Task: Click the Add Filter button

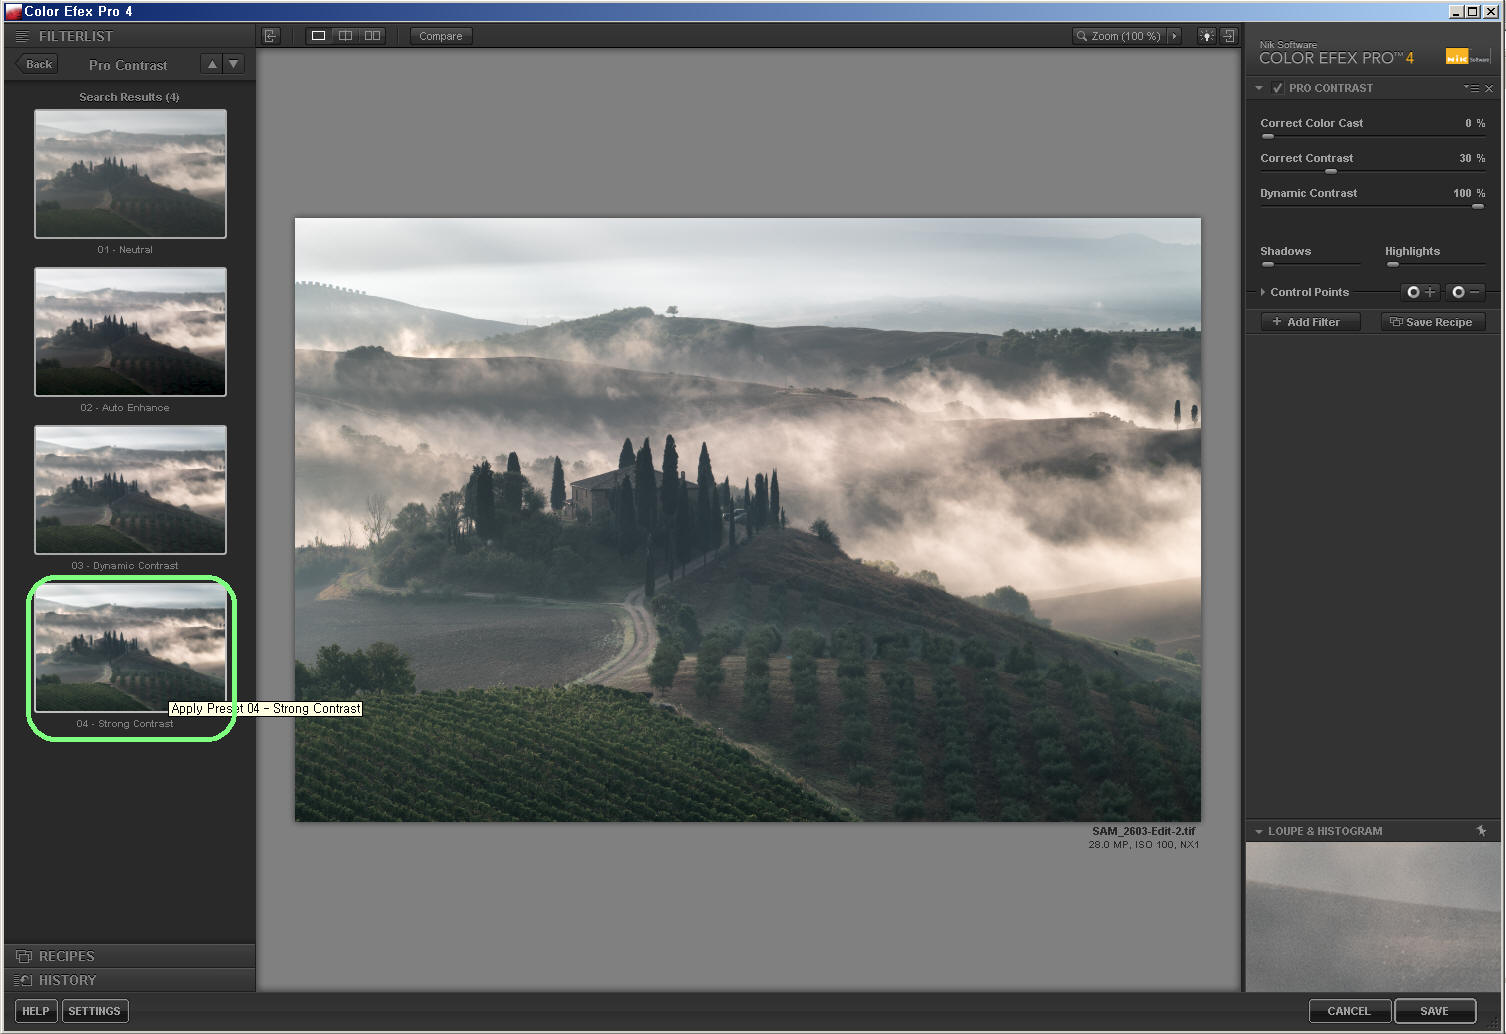Action: tap(1311, 322)
